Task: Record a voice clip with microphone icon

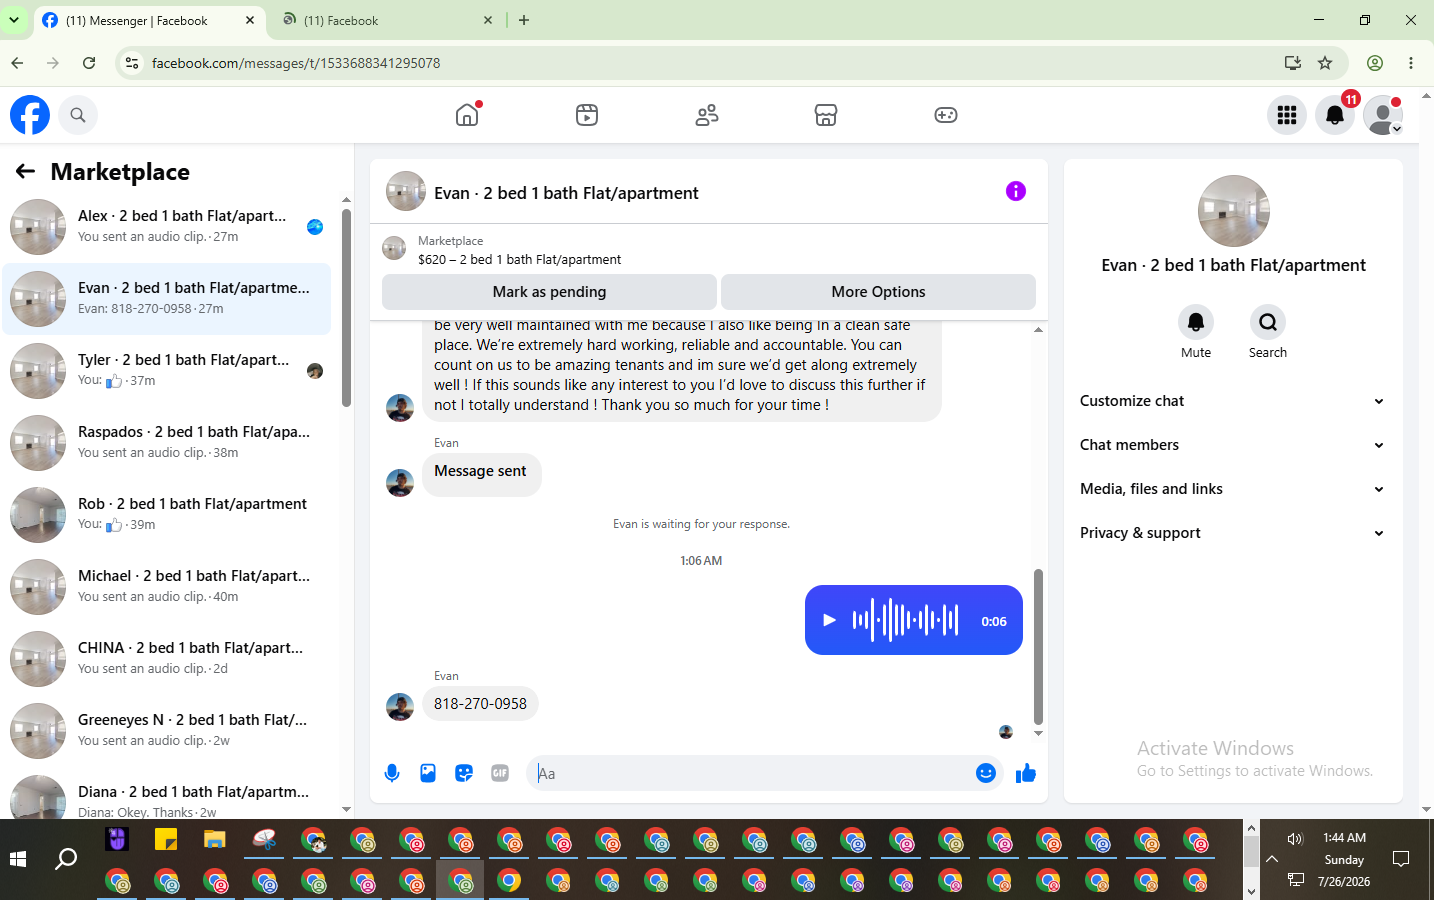Action: pyautogui.click(x=392, y=773)
